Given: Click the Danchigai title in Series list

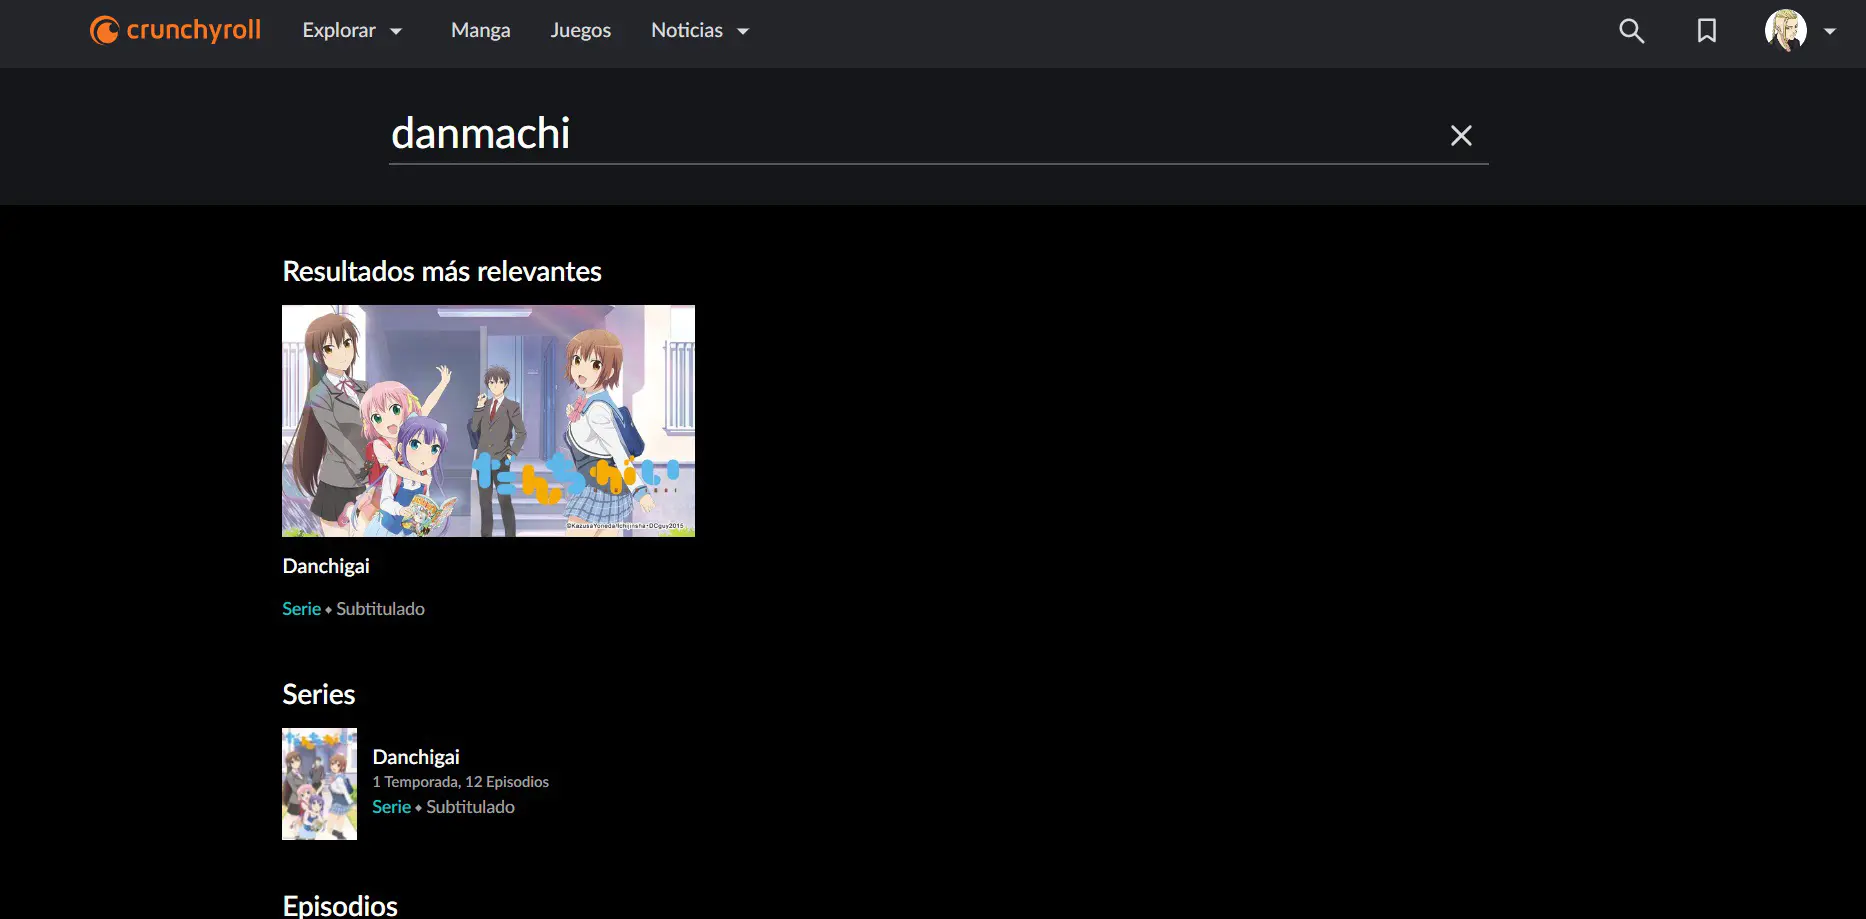Looking at the screenshot, I should [x=416, y=757].
